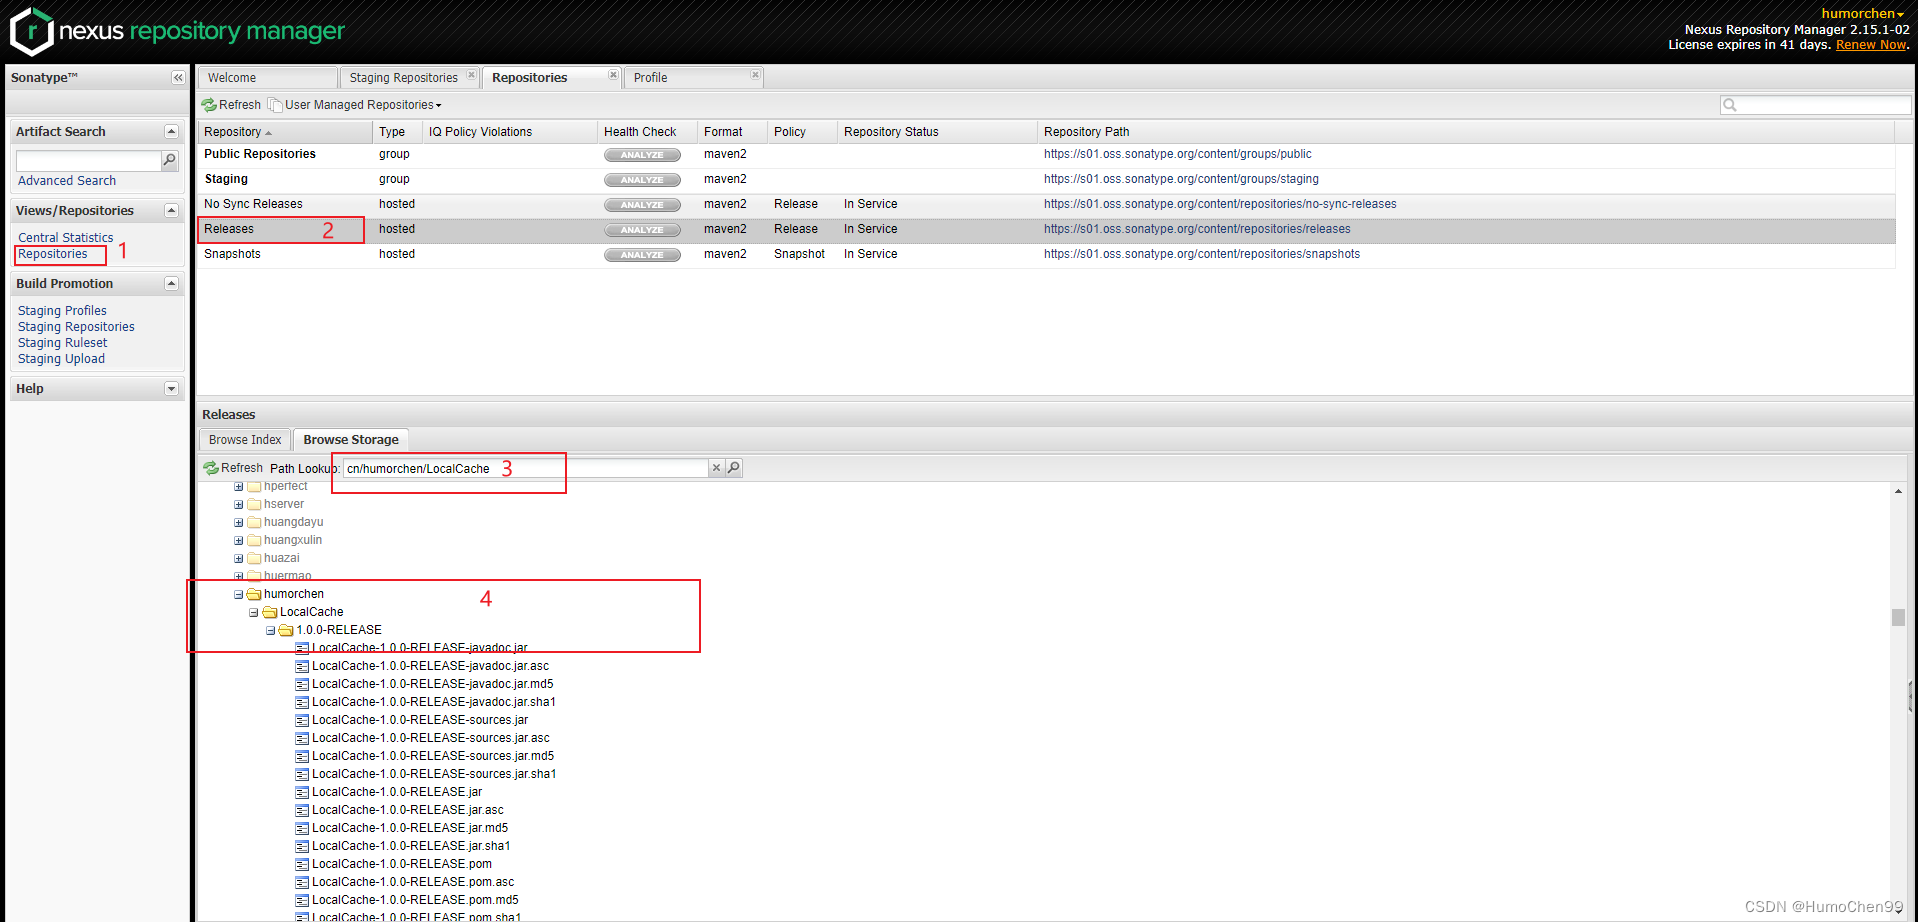Click the Nexus logo icon
The width and height of the screenshot is (1918, 922).
pos(31,30)
